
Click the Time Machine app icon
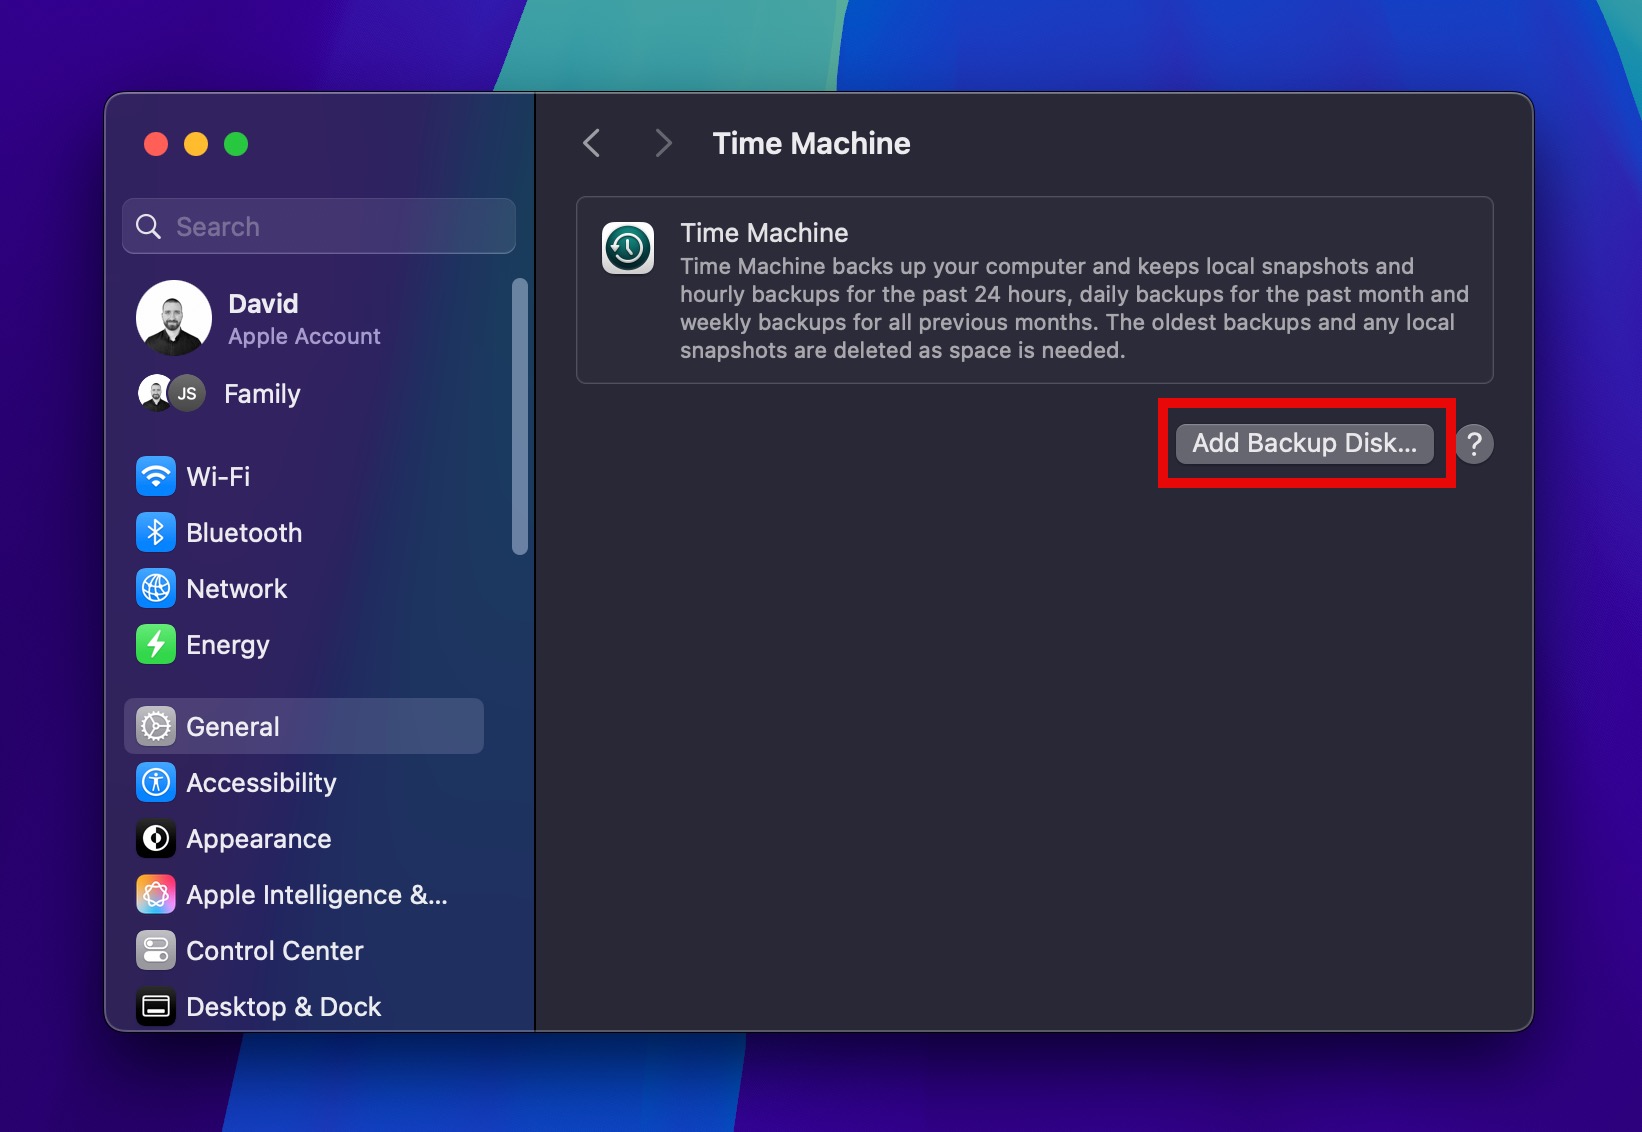click(627, 247)
